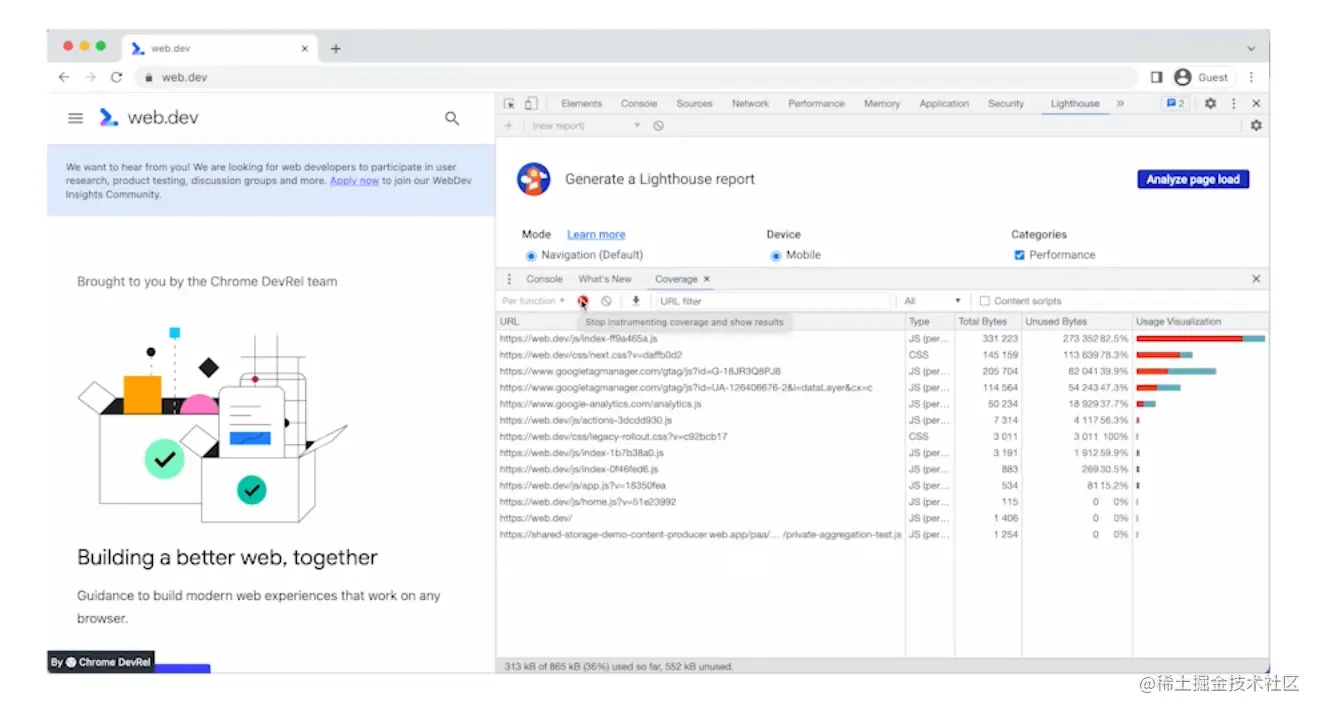Toggle browser side panel icon
The height and width of the screenshot is (714, 1320).
point(1156,77)
